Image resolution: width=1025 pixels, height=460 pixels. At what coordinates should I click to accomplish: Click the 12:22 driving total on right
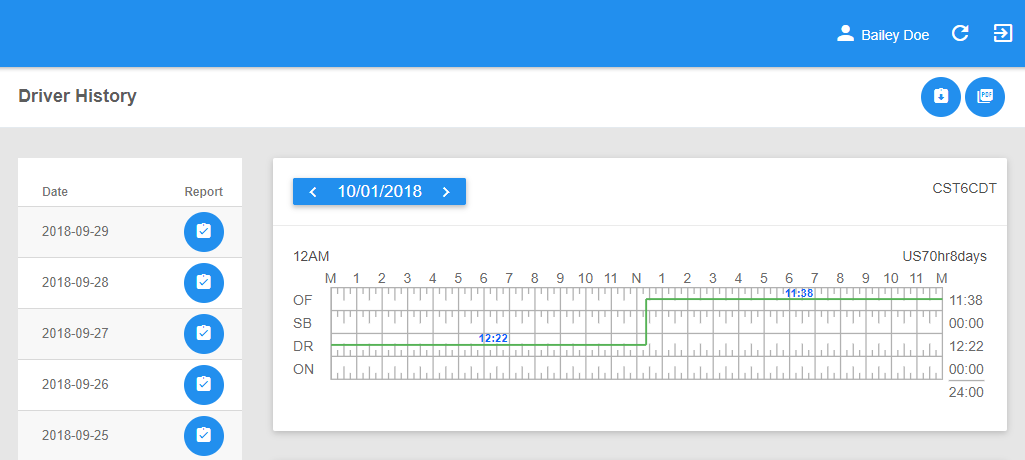coord(966,346)
